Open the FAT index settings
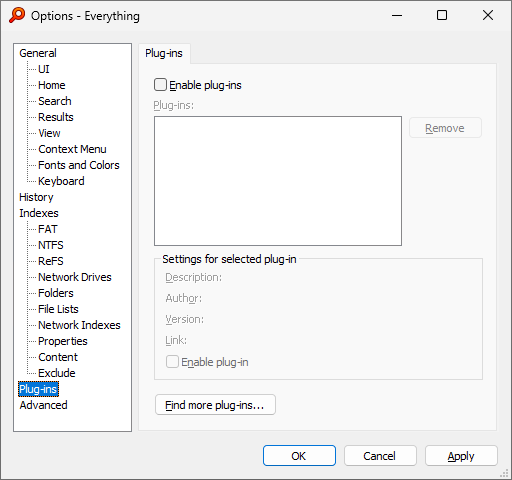 pos(48,229)
